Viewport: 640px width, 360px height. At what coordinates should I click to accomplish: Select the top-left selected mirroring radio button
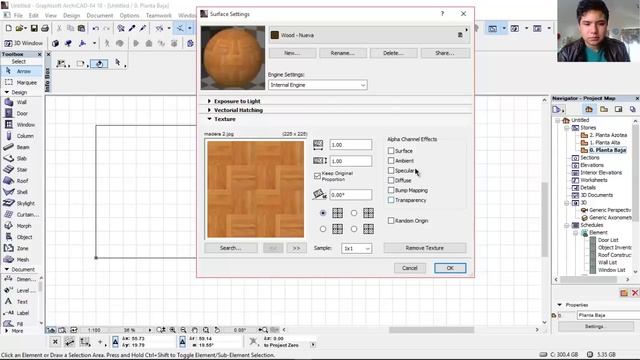click(323, 213)
